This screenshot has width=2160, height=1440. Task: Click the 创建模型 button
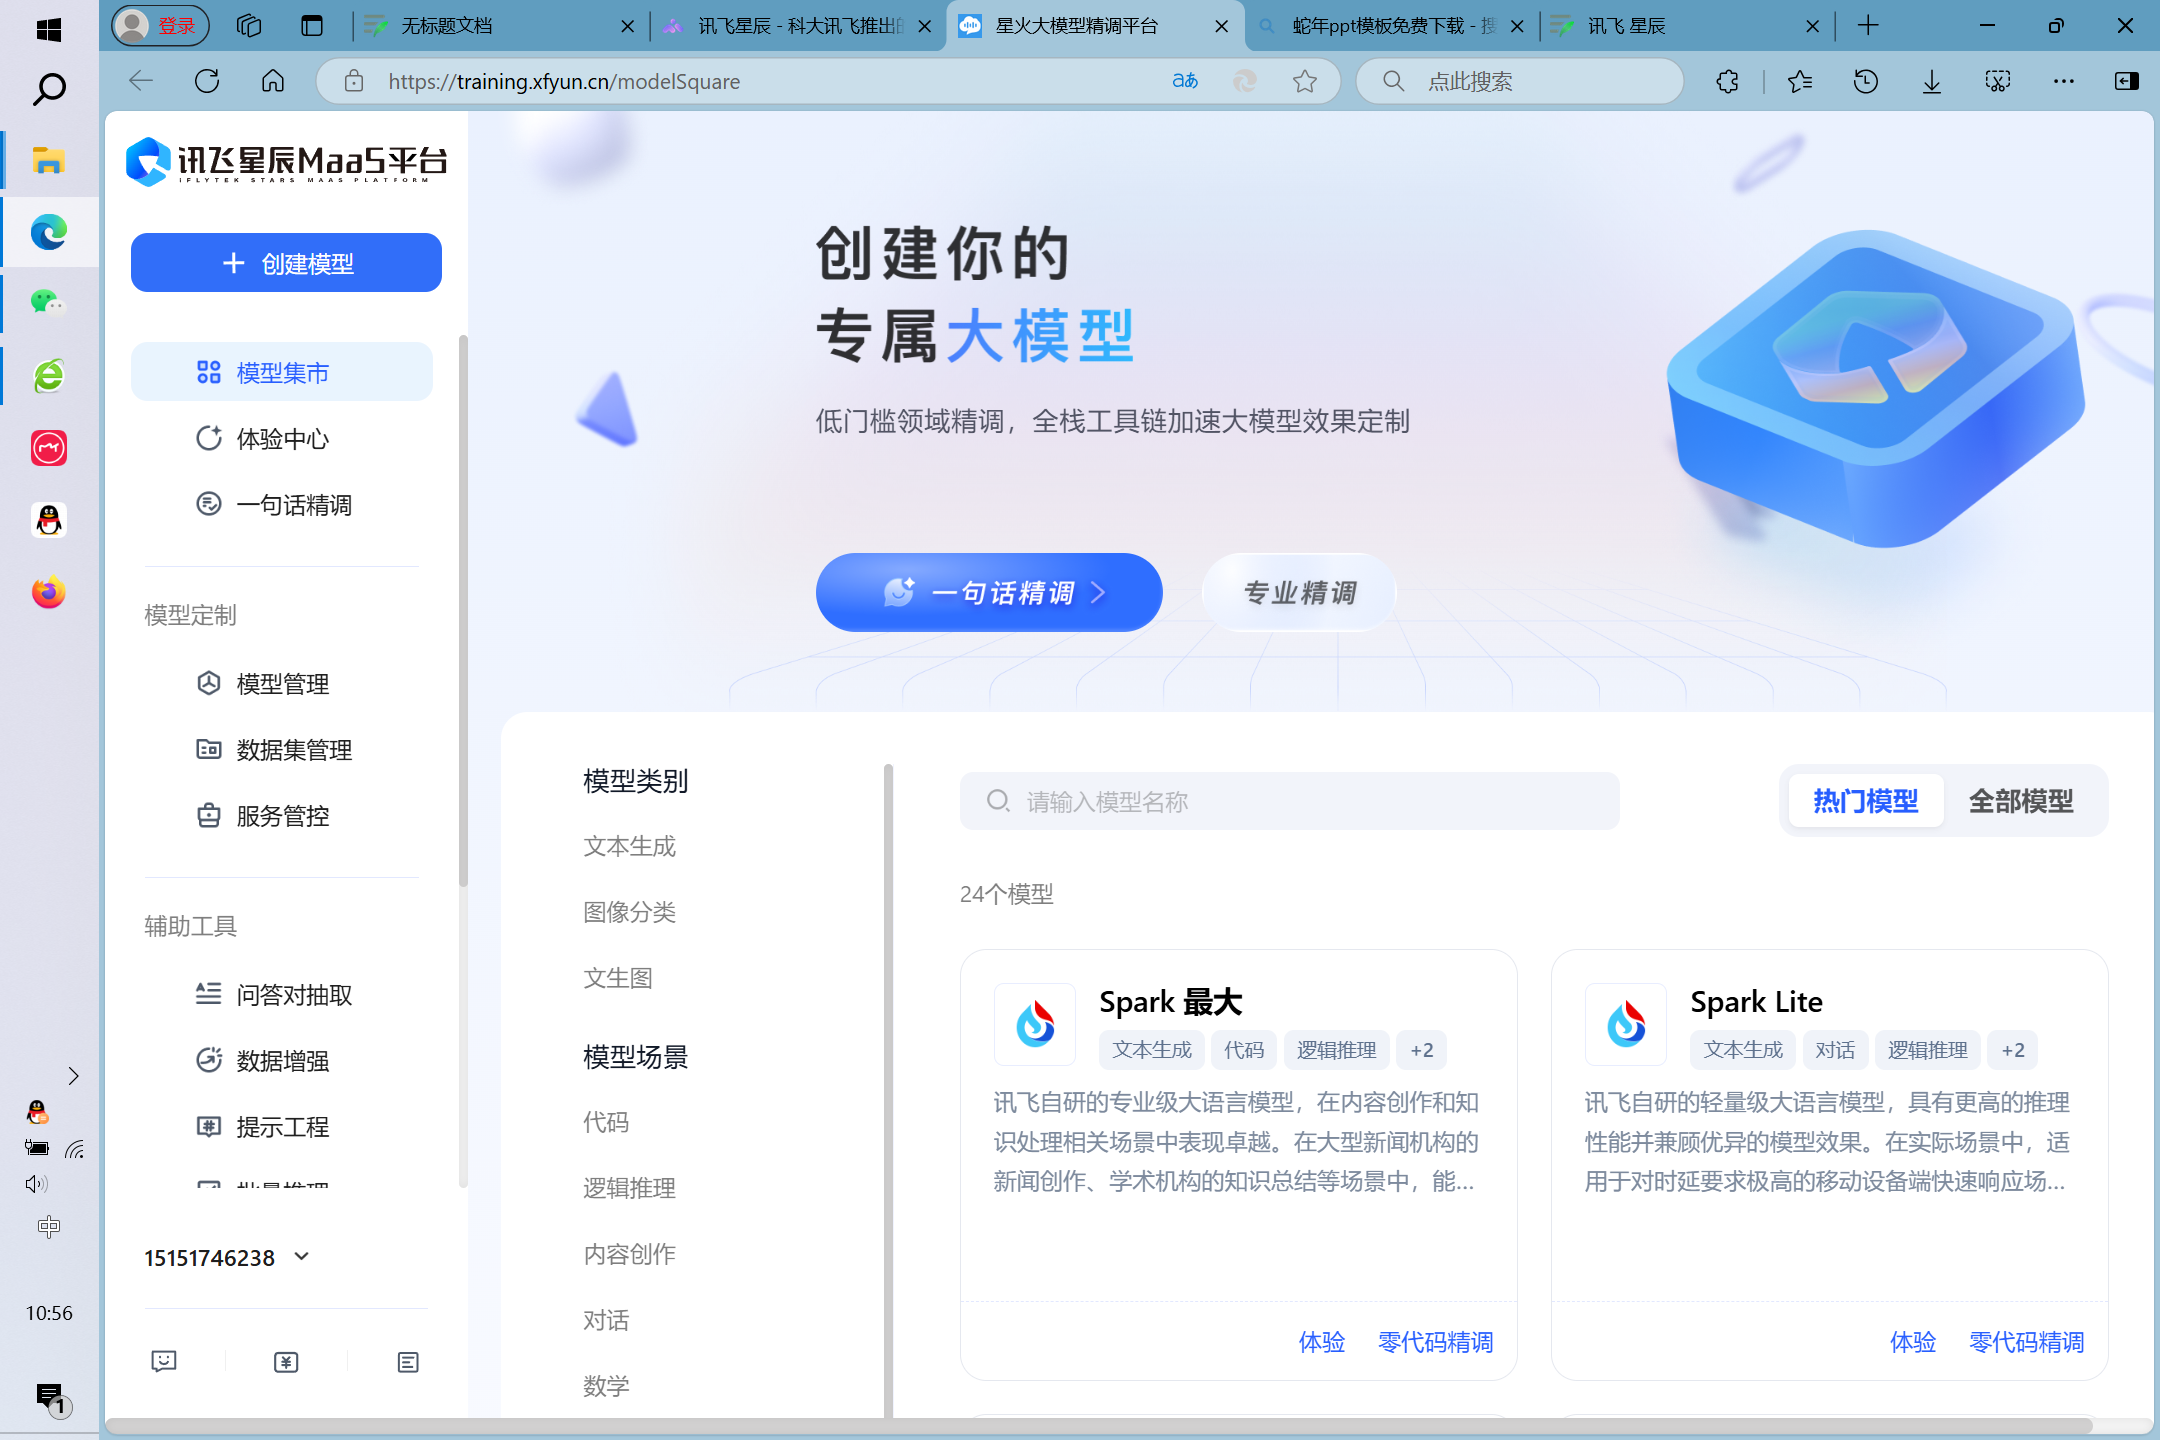pos(286,263)
